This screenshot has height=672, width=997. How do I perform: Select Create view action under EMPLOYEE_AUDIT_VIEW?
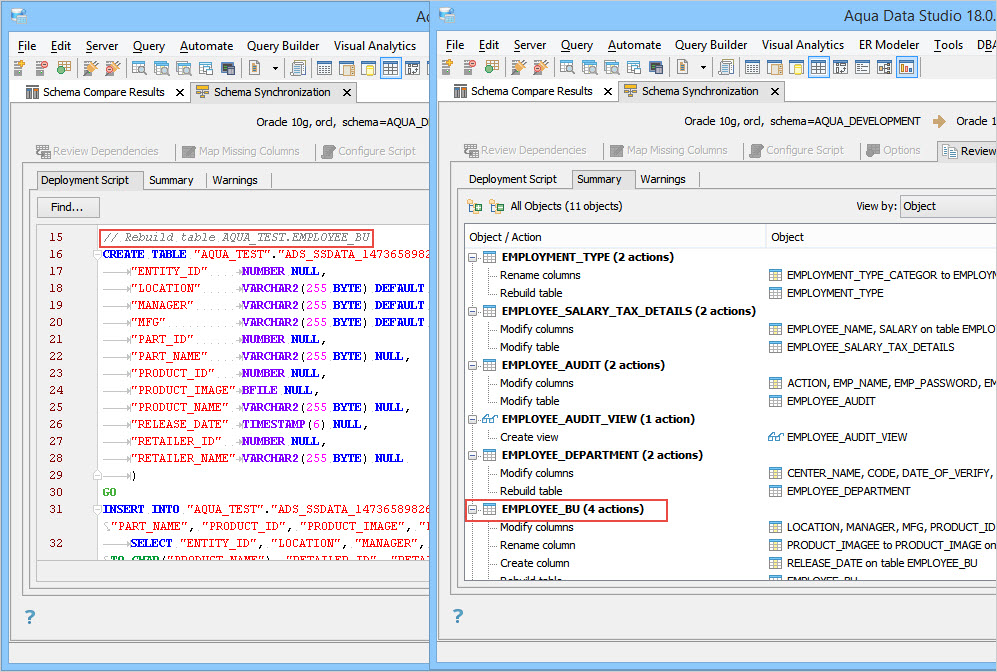point(529,437)
